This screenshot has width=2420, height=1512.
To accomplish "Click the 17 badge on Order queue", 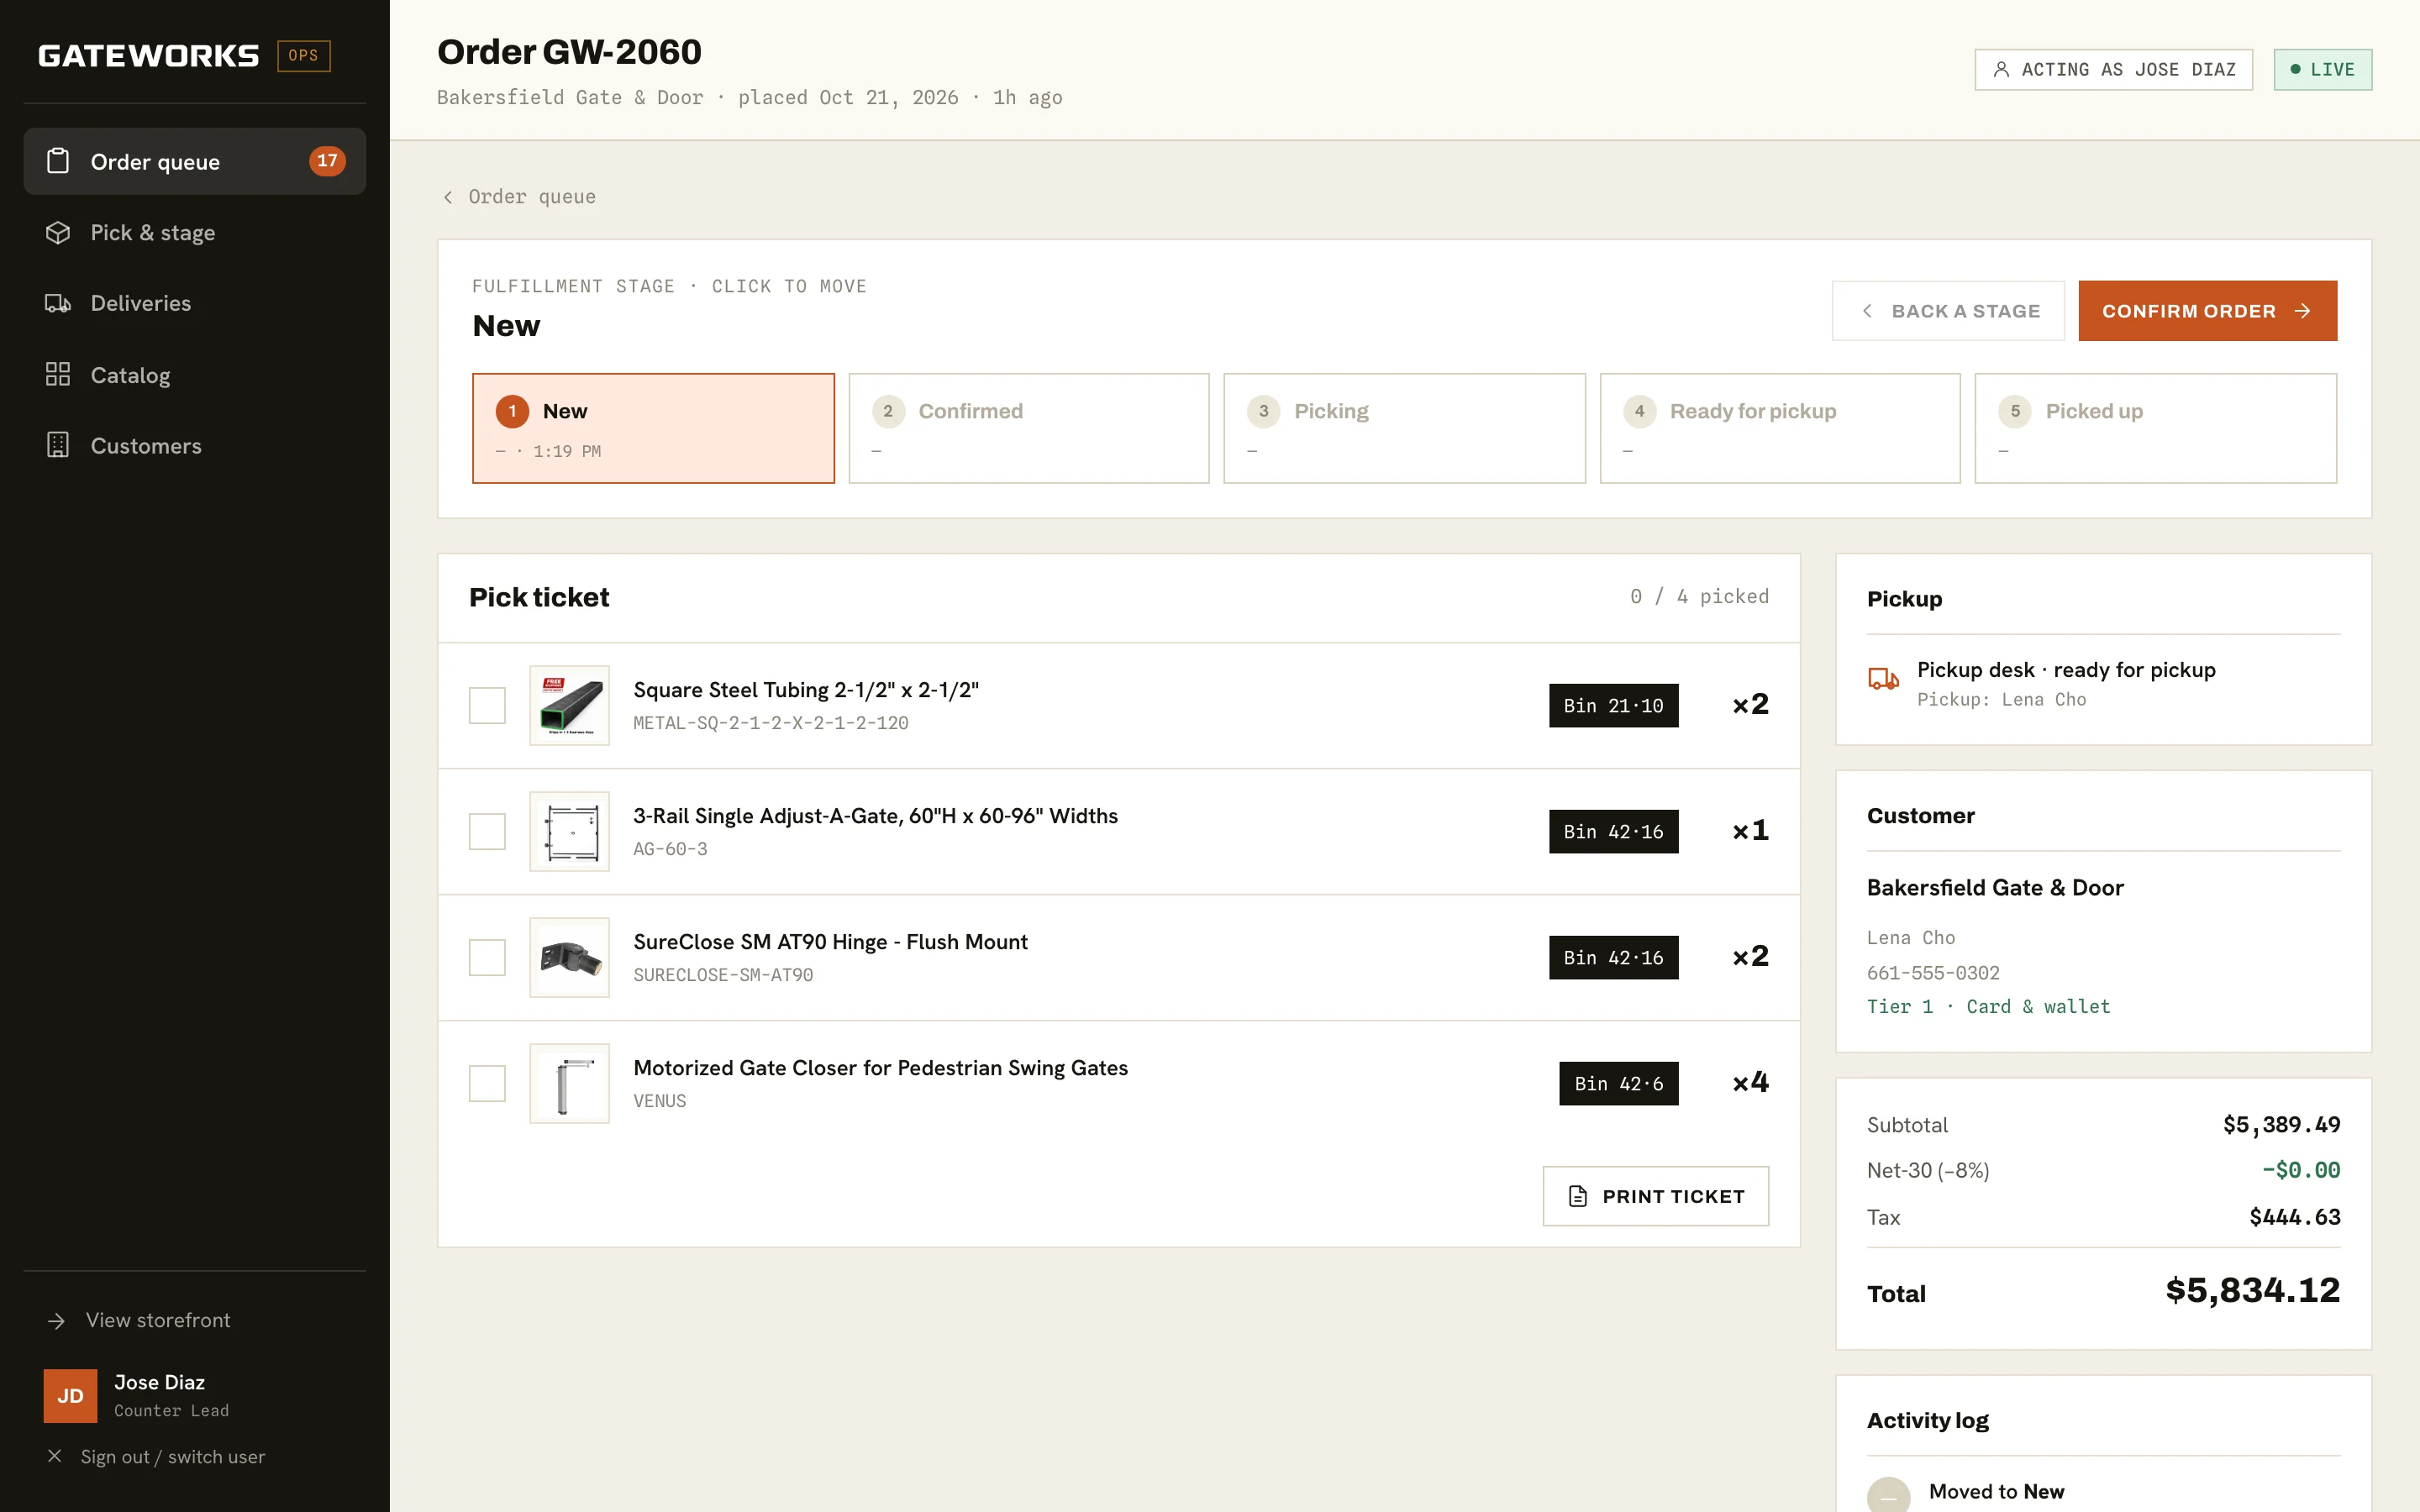I will (x=327, y=161).
